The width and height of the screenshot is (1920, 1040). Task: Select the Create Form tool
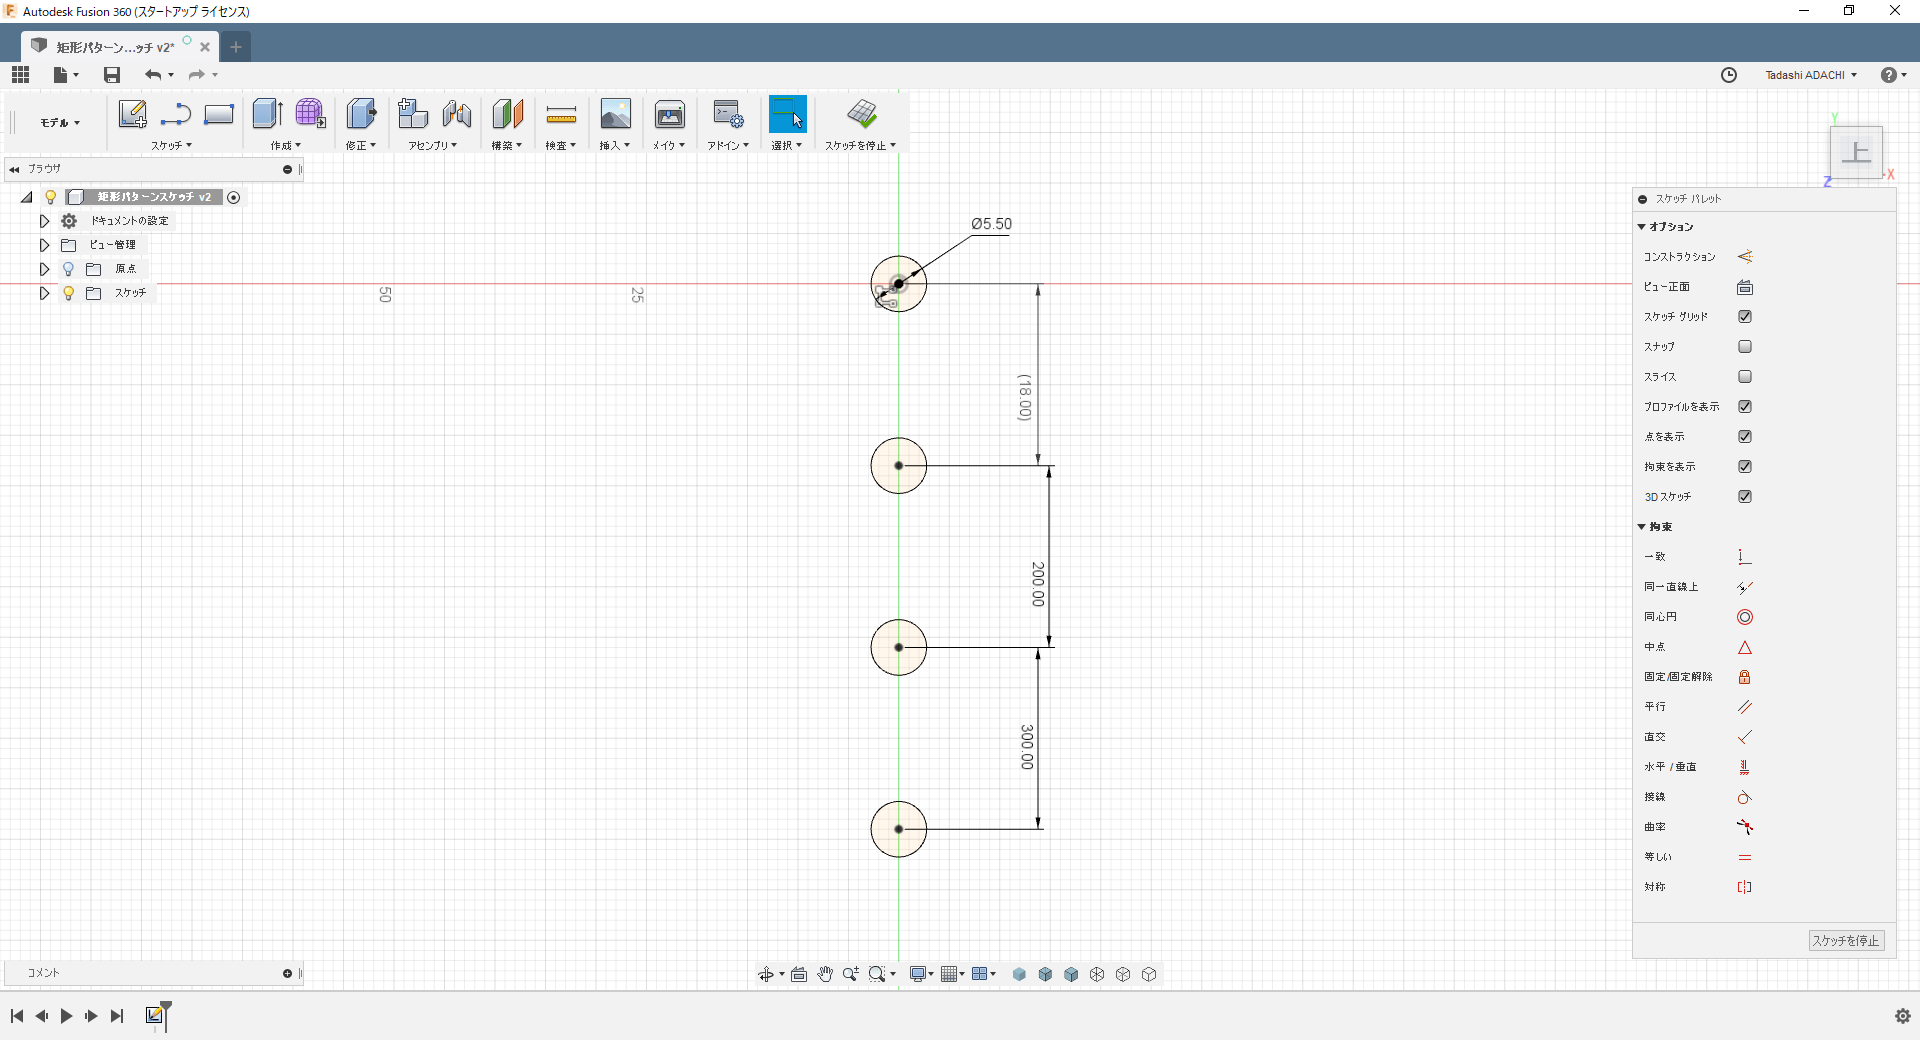click(x=310, y=114)
